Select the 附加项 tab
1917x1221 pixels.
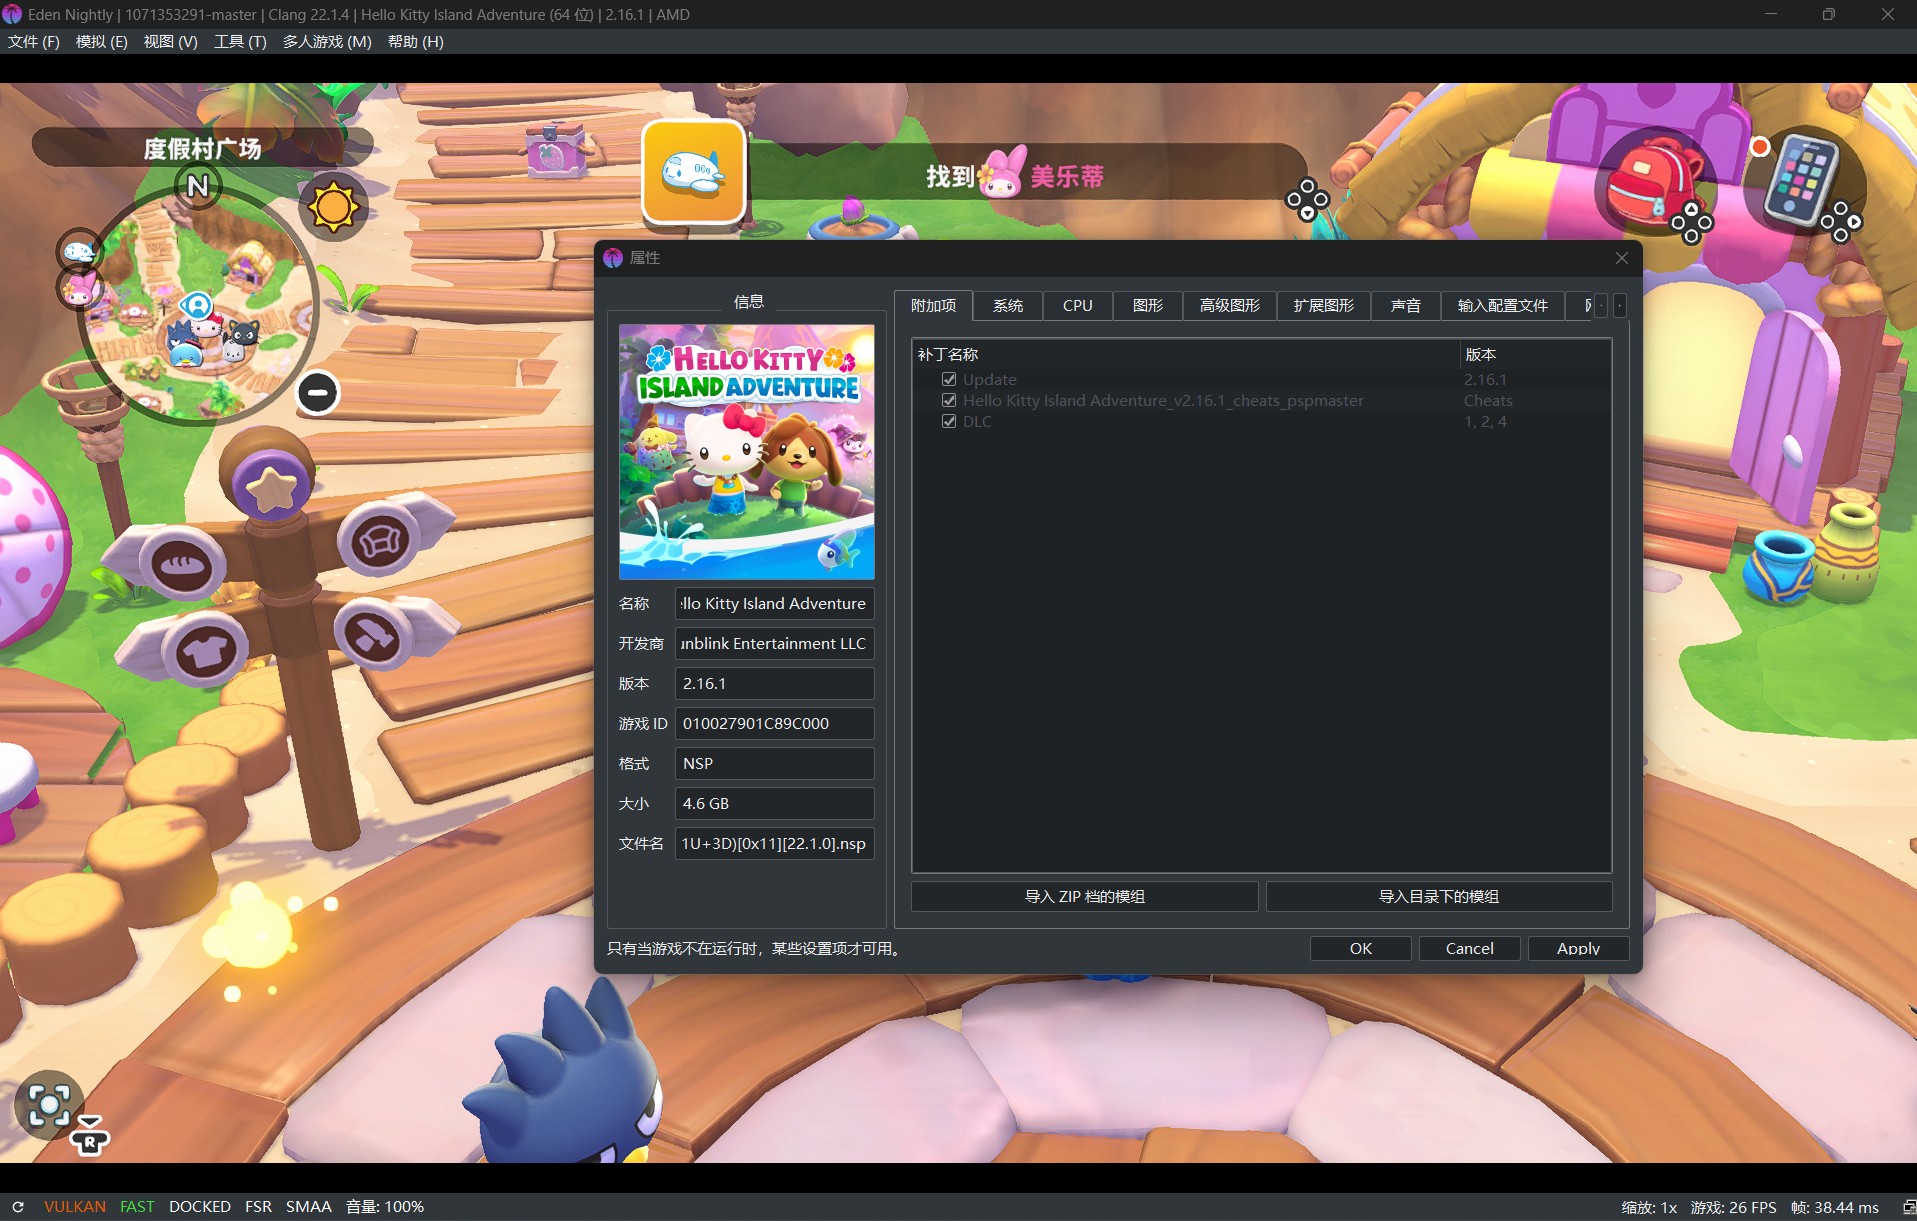point(933,305)
